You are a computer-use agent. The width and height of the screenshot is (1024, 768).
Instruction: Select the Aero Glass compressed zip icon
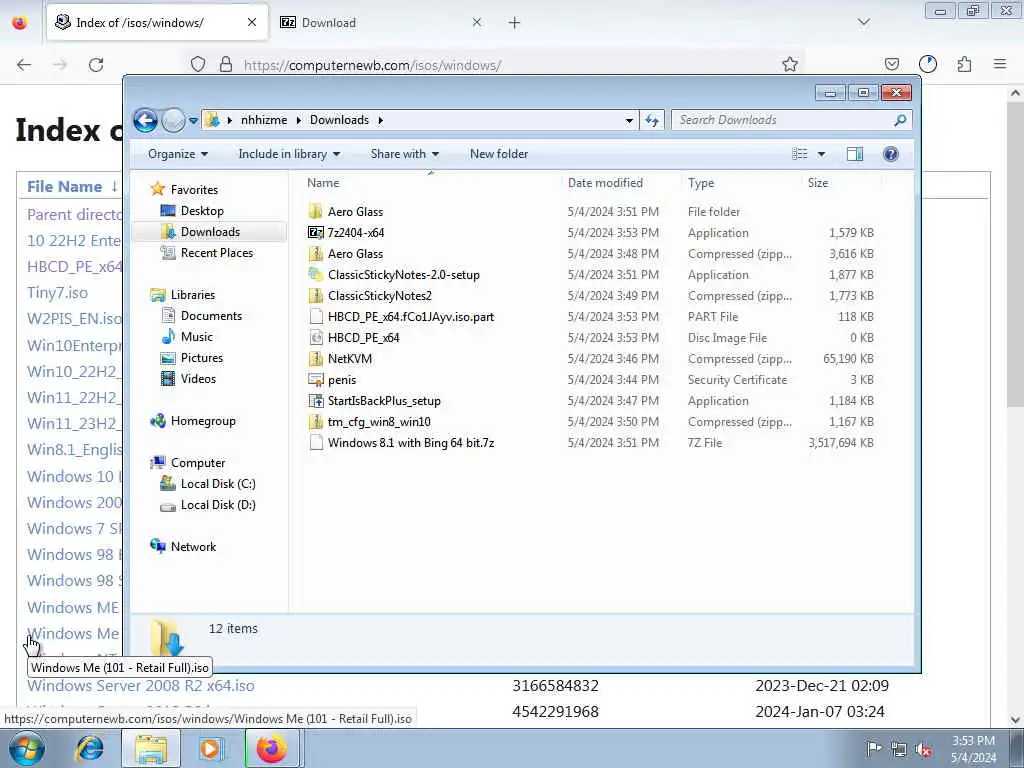(x=315, y=253)
